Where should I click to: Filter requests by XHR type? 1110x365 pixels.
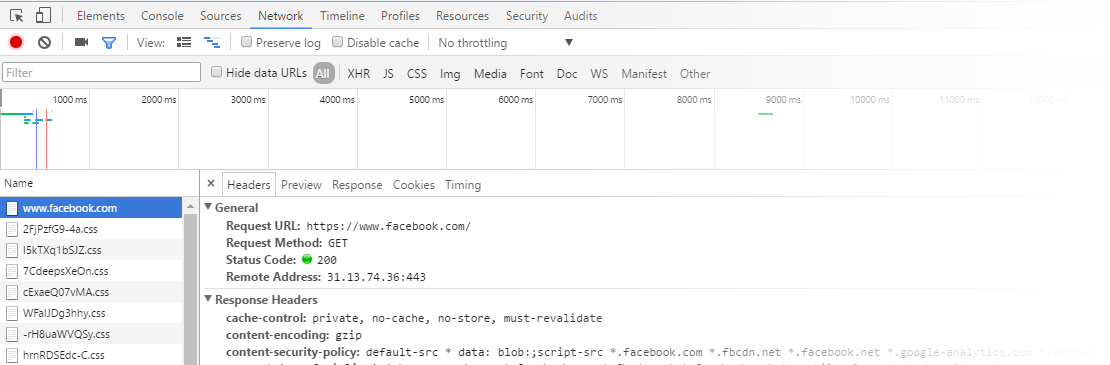tap(358, 74)
